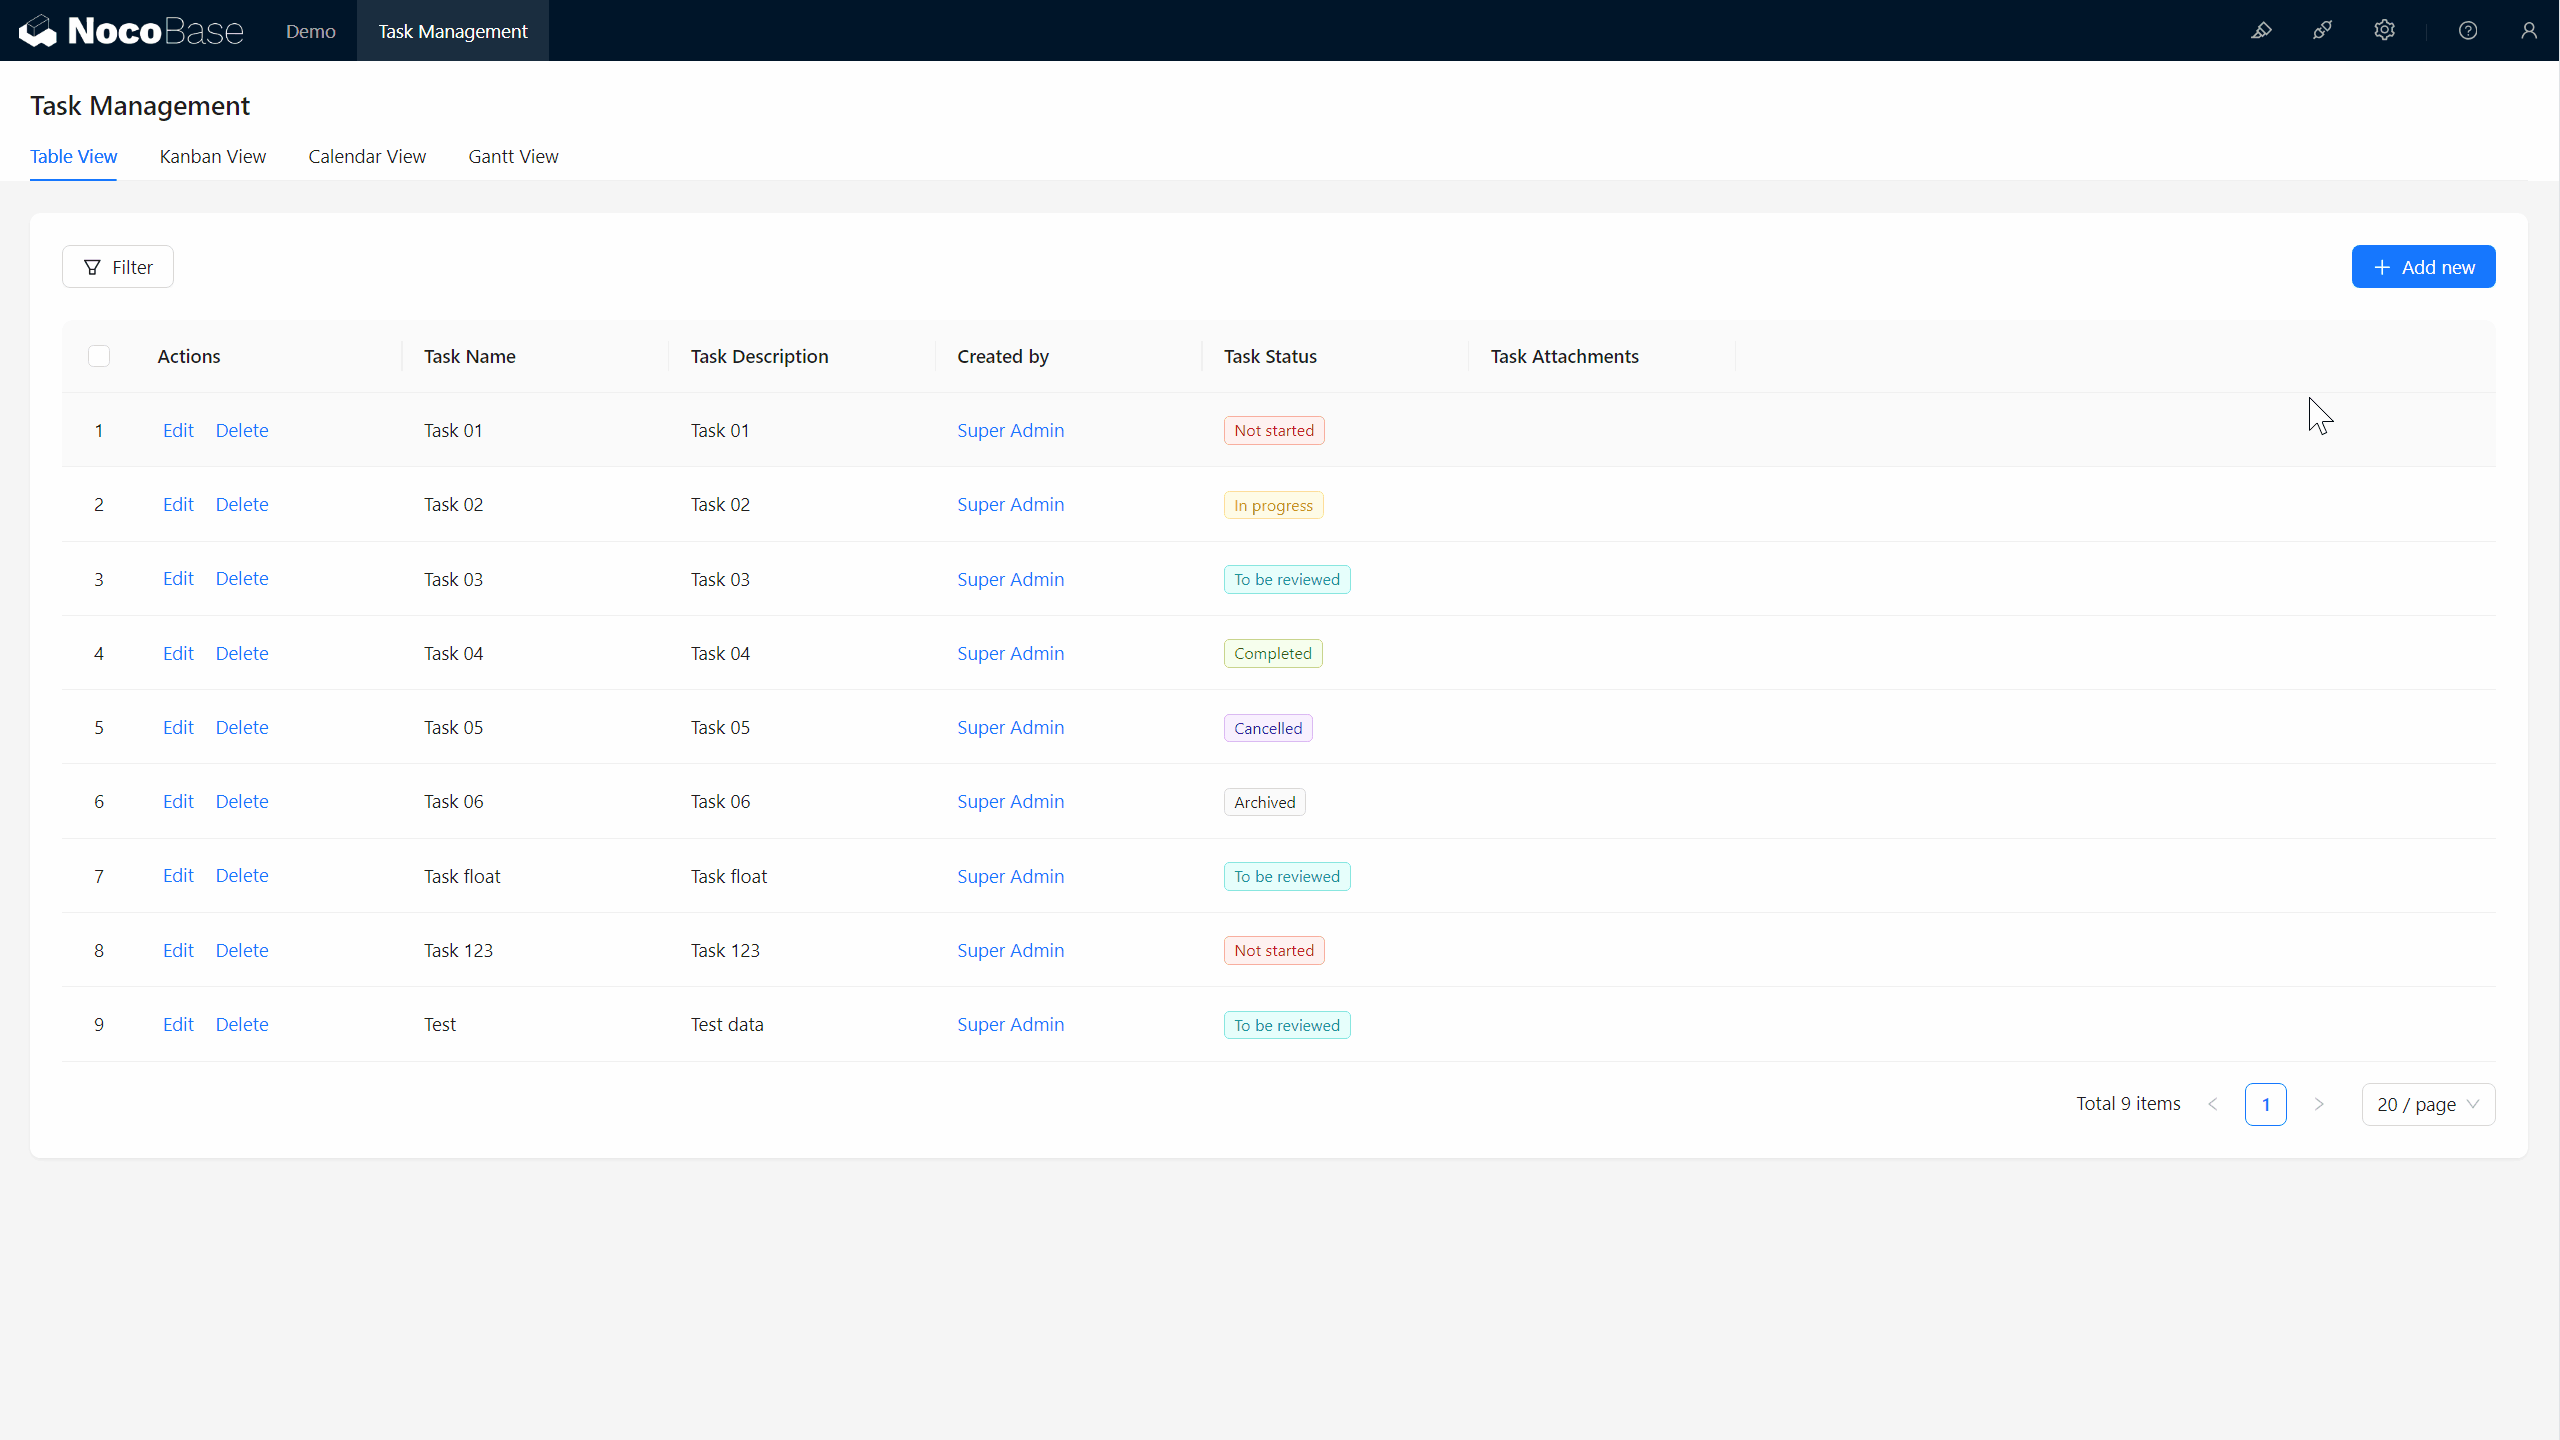
Task: Open the UI Editor highlighter icon
Action: pyautogui.click(x=2261, y=31)
